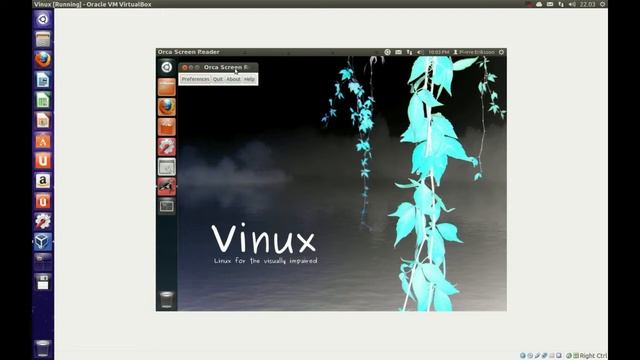The image size is (640, 360).
Task: Launch Firefox from the host launcher
Action: click(x=43, y=60)
